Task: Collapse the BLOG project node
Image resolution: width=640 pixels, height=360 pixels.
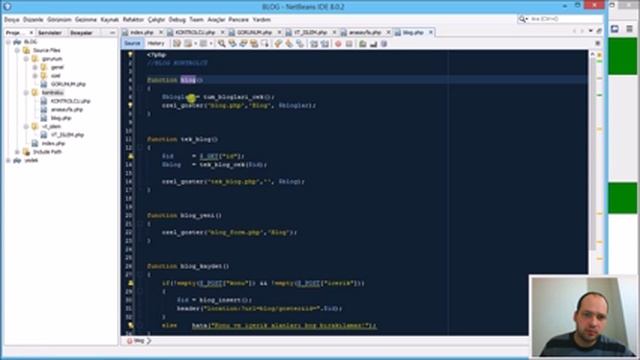Action: pyautogui.click(x=9, y=42)
